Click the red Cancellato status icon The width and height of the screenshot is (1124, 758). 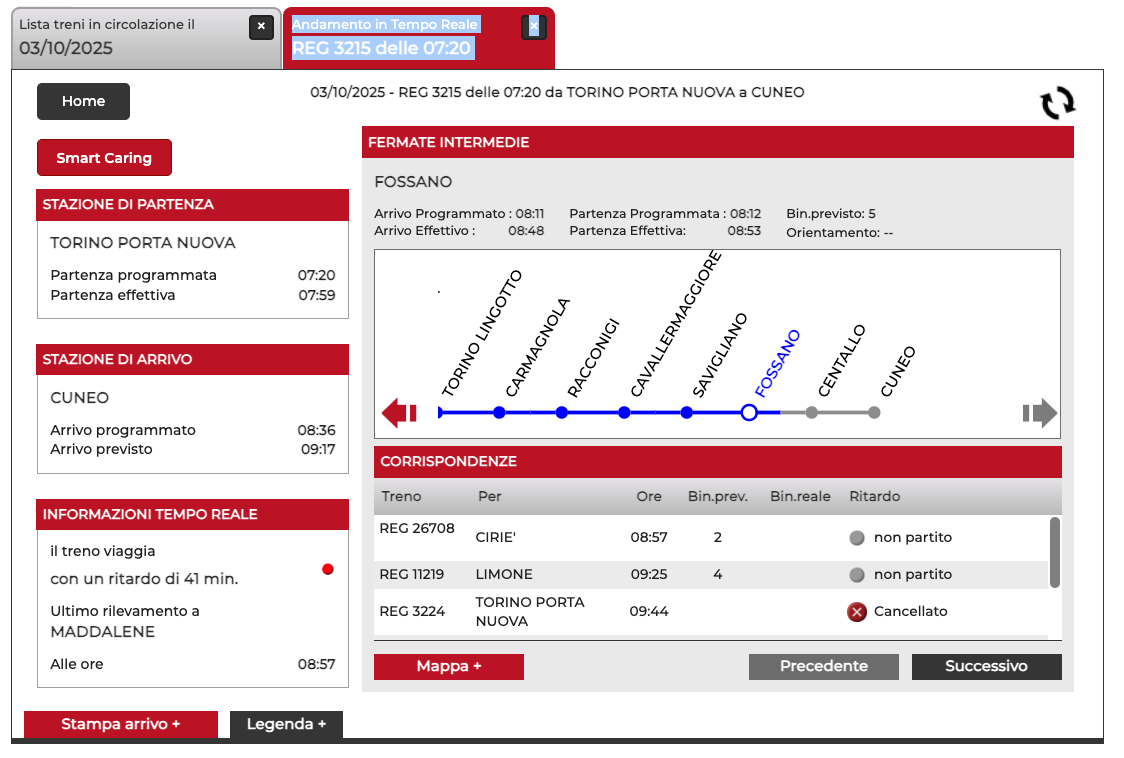(x=857, y=612)
